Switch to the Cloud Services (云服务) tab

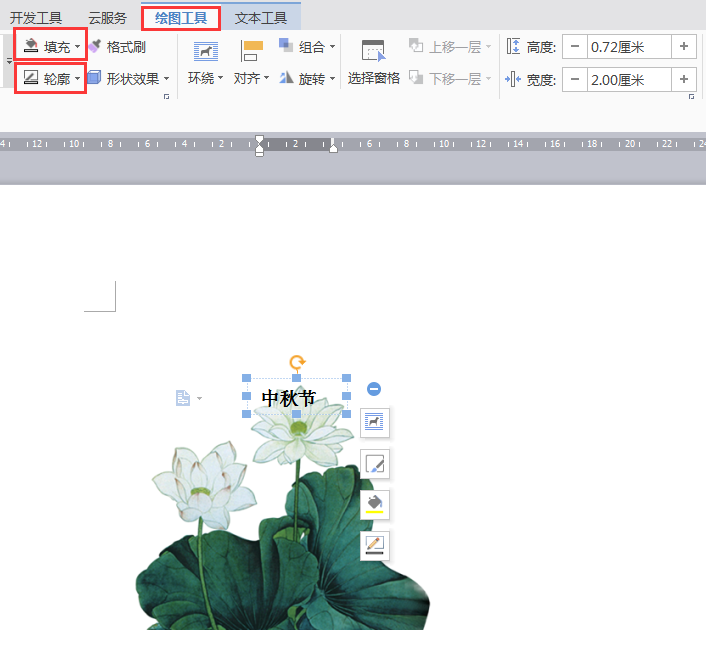[107, 17]
